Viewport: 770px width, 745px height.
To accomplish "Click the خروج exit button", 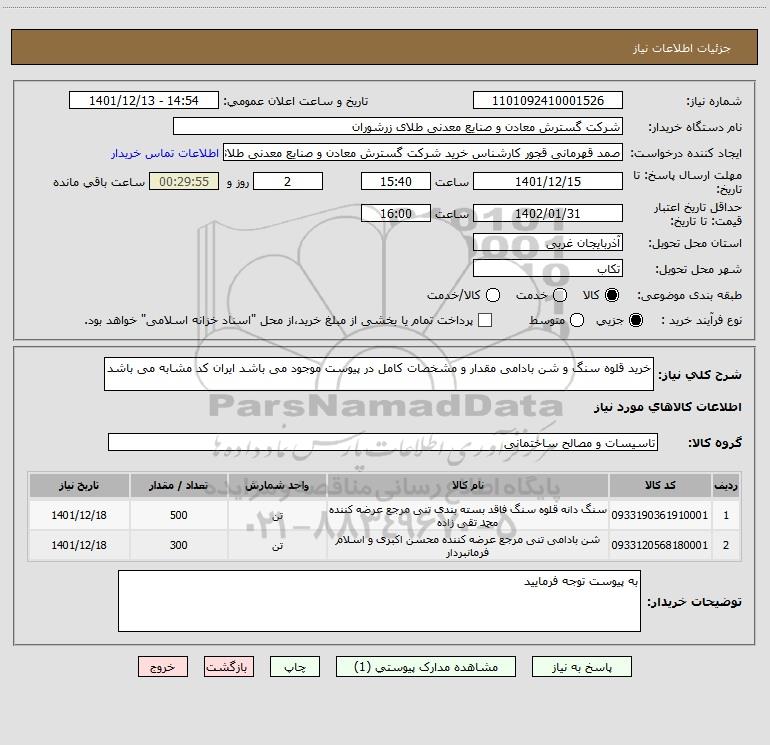I will pos(163,667).
